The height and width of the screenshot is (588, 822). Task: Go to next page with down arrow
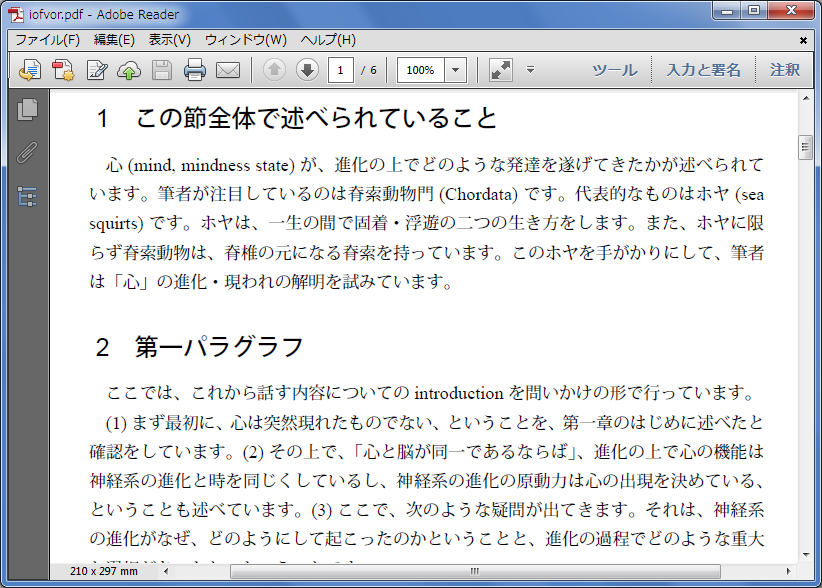click(307, 70)
